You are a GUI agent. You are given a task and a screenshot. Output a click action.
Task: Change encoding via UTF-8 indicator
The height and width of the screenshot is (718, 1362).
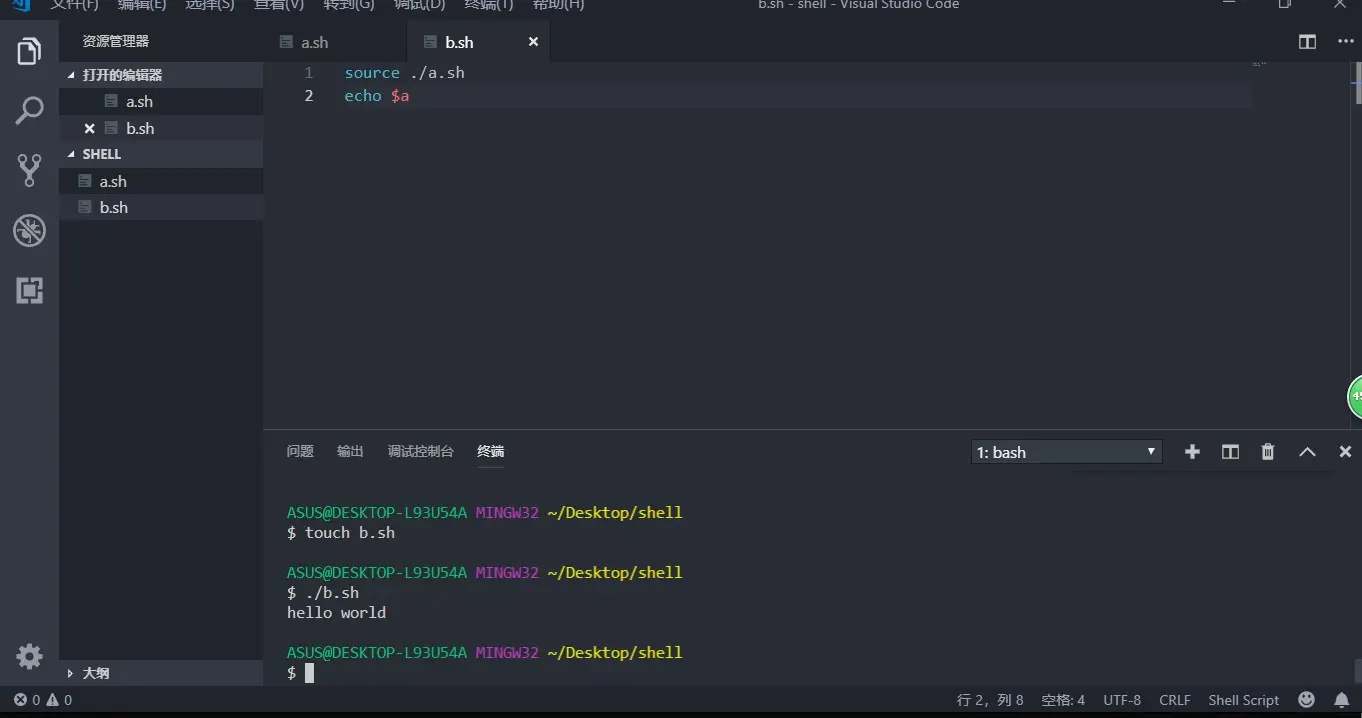click(x=1122, y=700)
